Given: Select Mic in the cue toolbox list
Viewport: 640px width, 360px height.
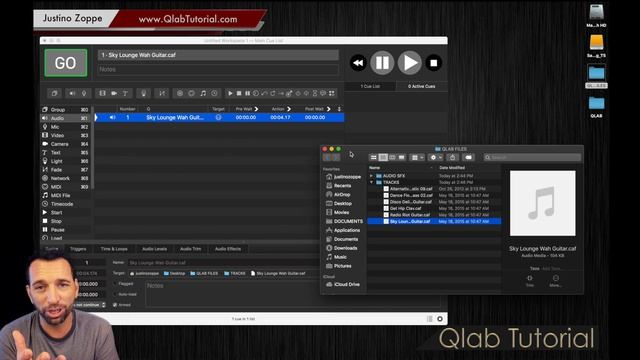Looking at the screenshot, I should click(x=65, y=127).
